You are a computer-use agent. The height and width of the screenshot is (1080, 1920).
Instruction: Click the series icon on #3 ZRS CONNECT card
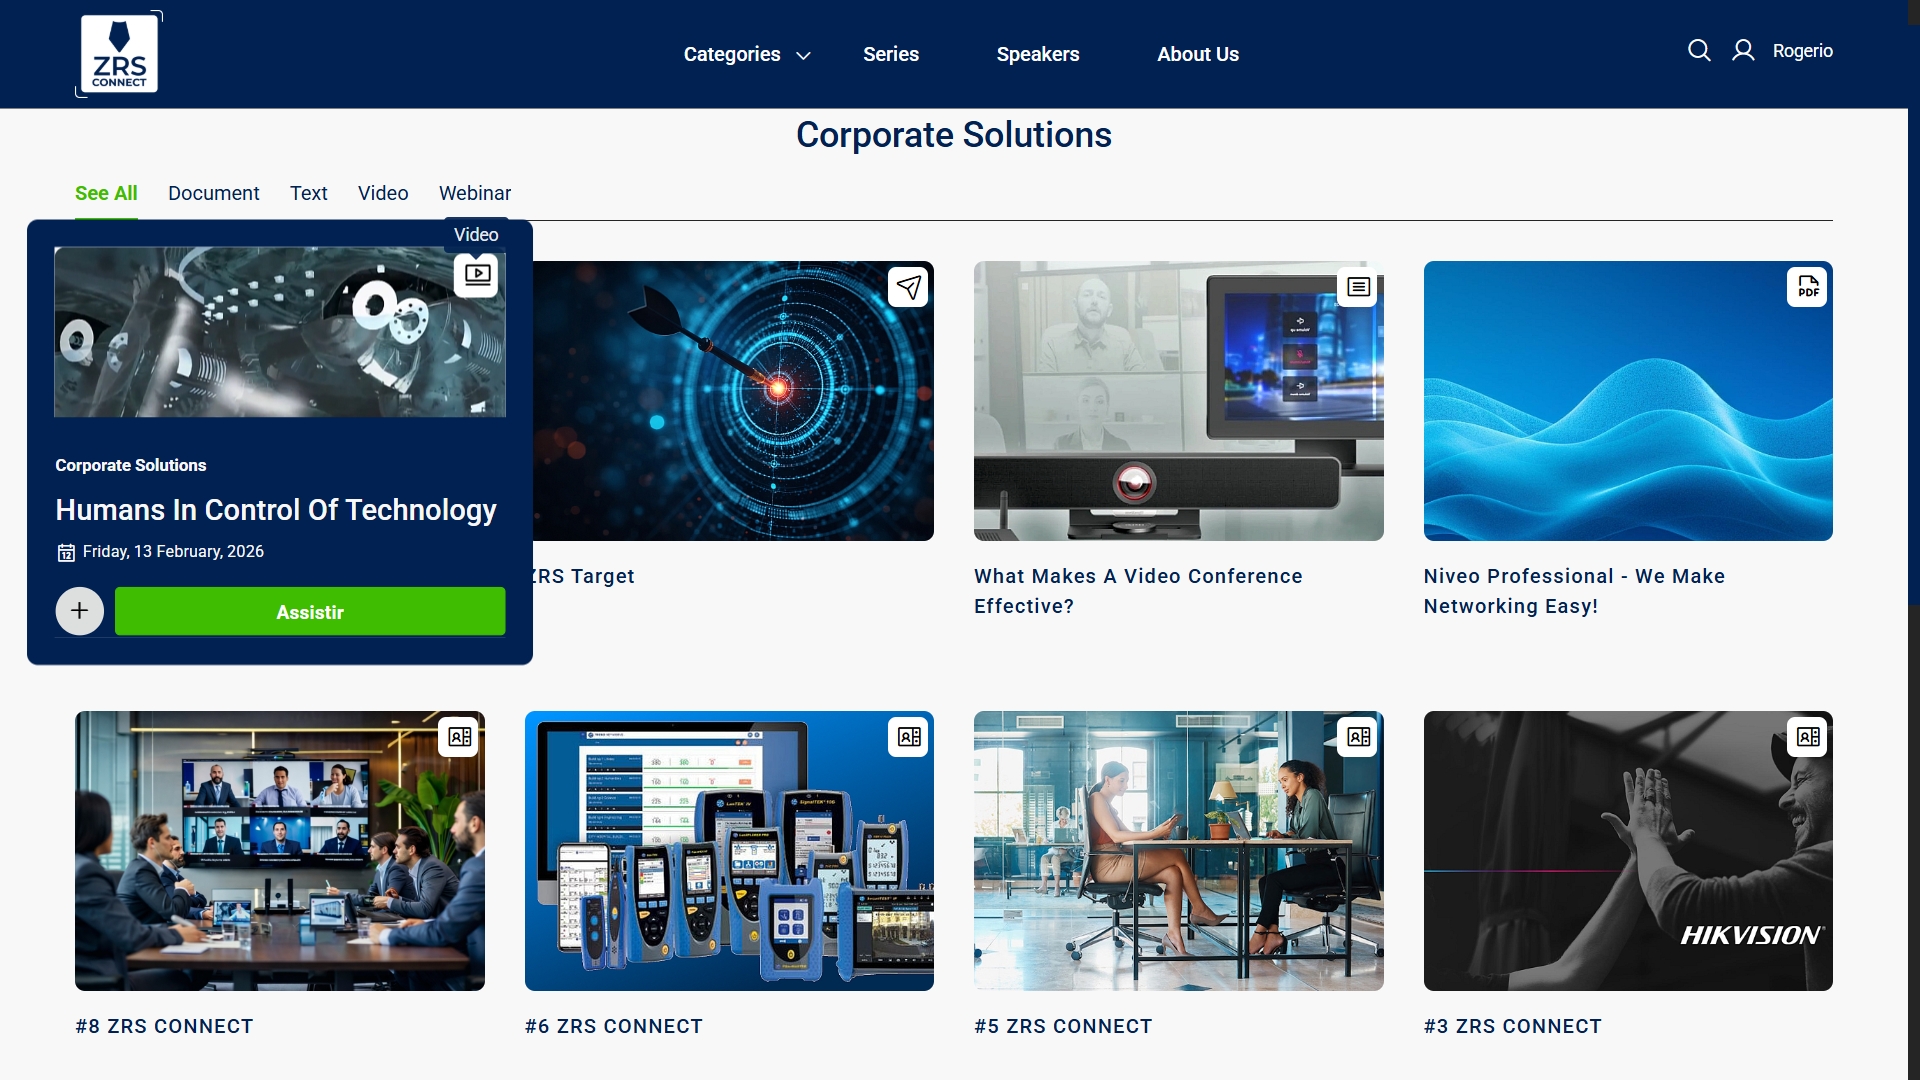[x=1807, y=737]
